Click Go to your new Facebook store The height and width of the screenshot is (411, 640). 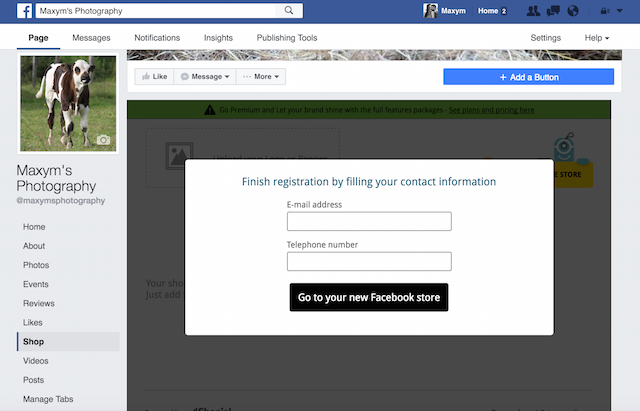tap(369, 297)
